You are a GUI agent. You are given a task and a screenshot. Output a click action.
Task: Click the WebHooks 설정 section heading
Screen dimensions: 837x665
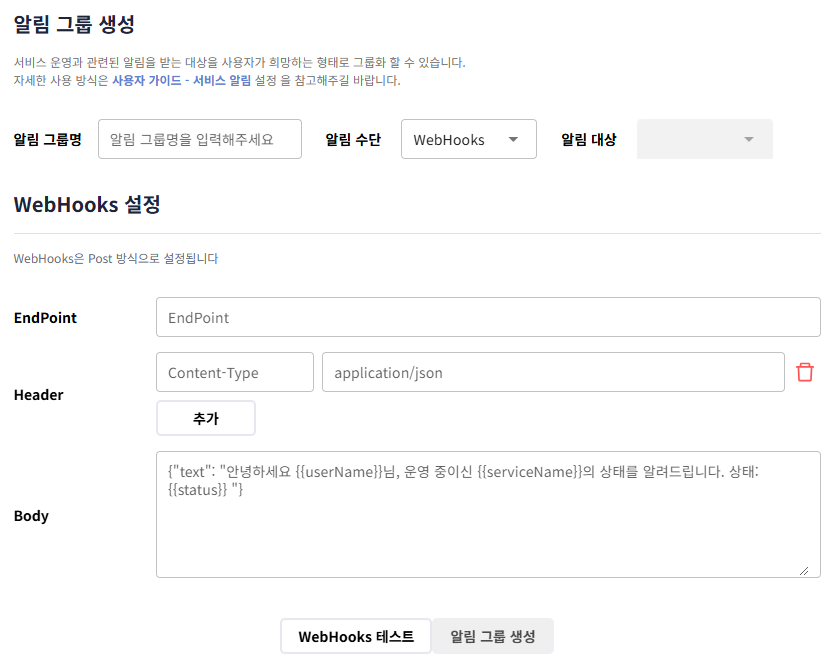pos(86,205)
